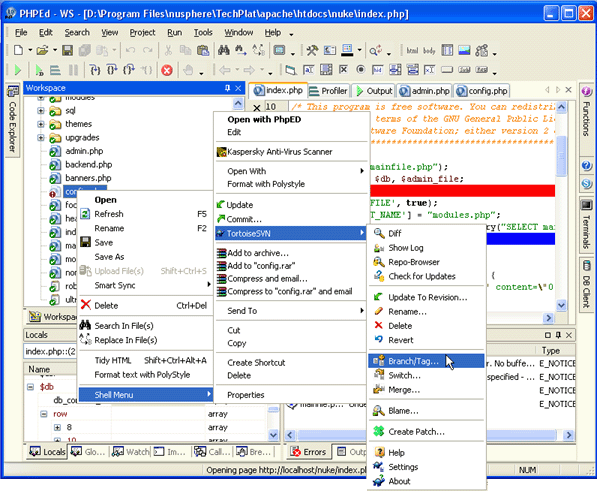Toggle the Pause debug toolbar button
600x491 pixels.
tap(73, 70)
